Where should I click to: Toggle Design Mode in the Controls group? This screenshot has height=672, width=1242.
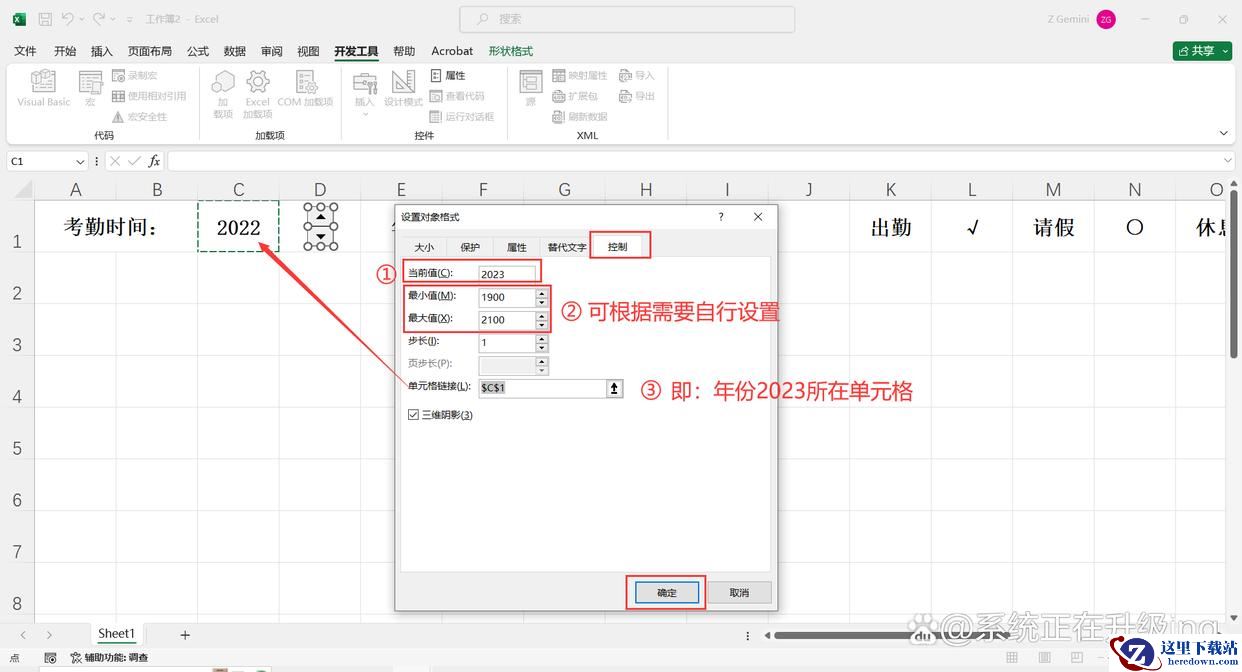point(404,84)
